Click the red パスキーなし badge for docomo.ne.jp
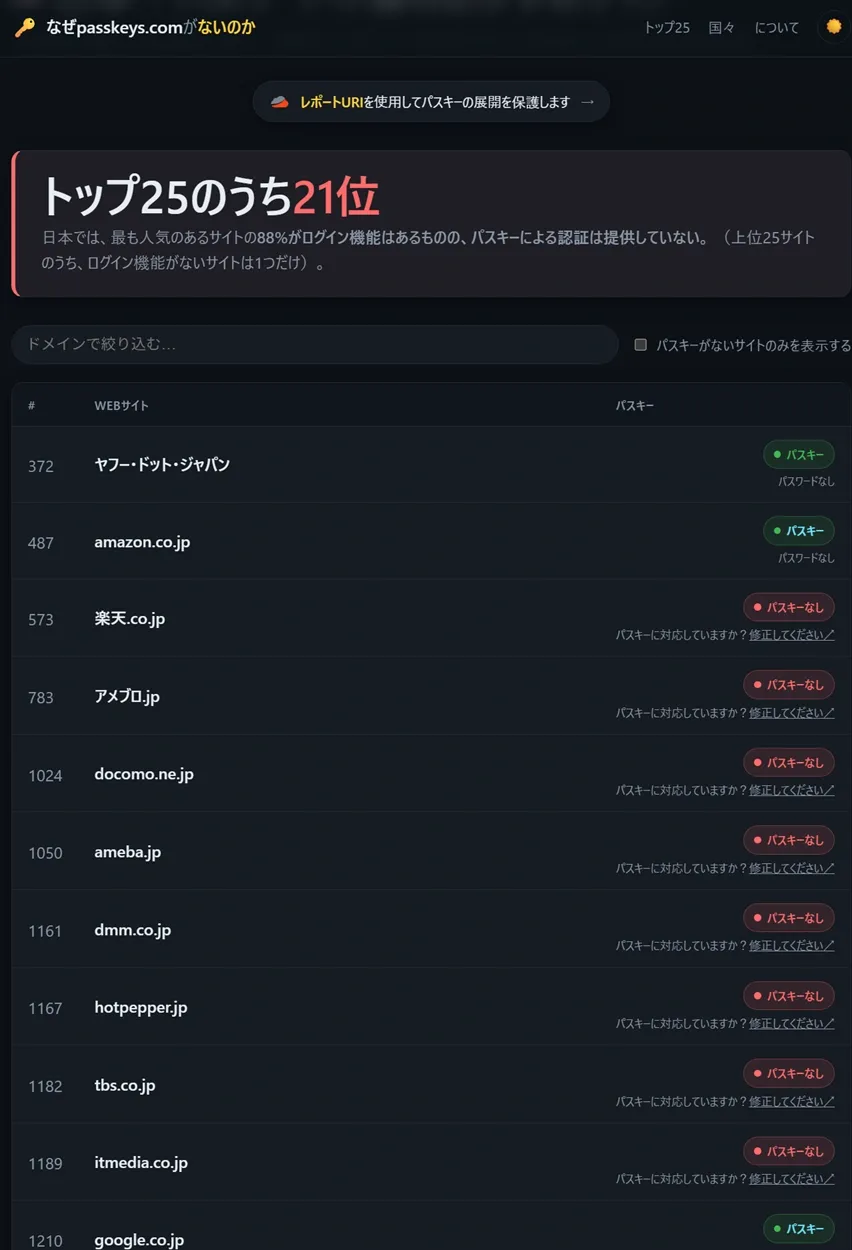 tap(788, 763)
